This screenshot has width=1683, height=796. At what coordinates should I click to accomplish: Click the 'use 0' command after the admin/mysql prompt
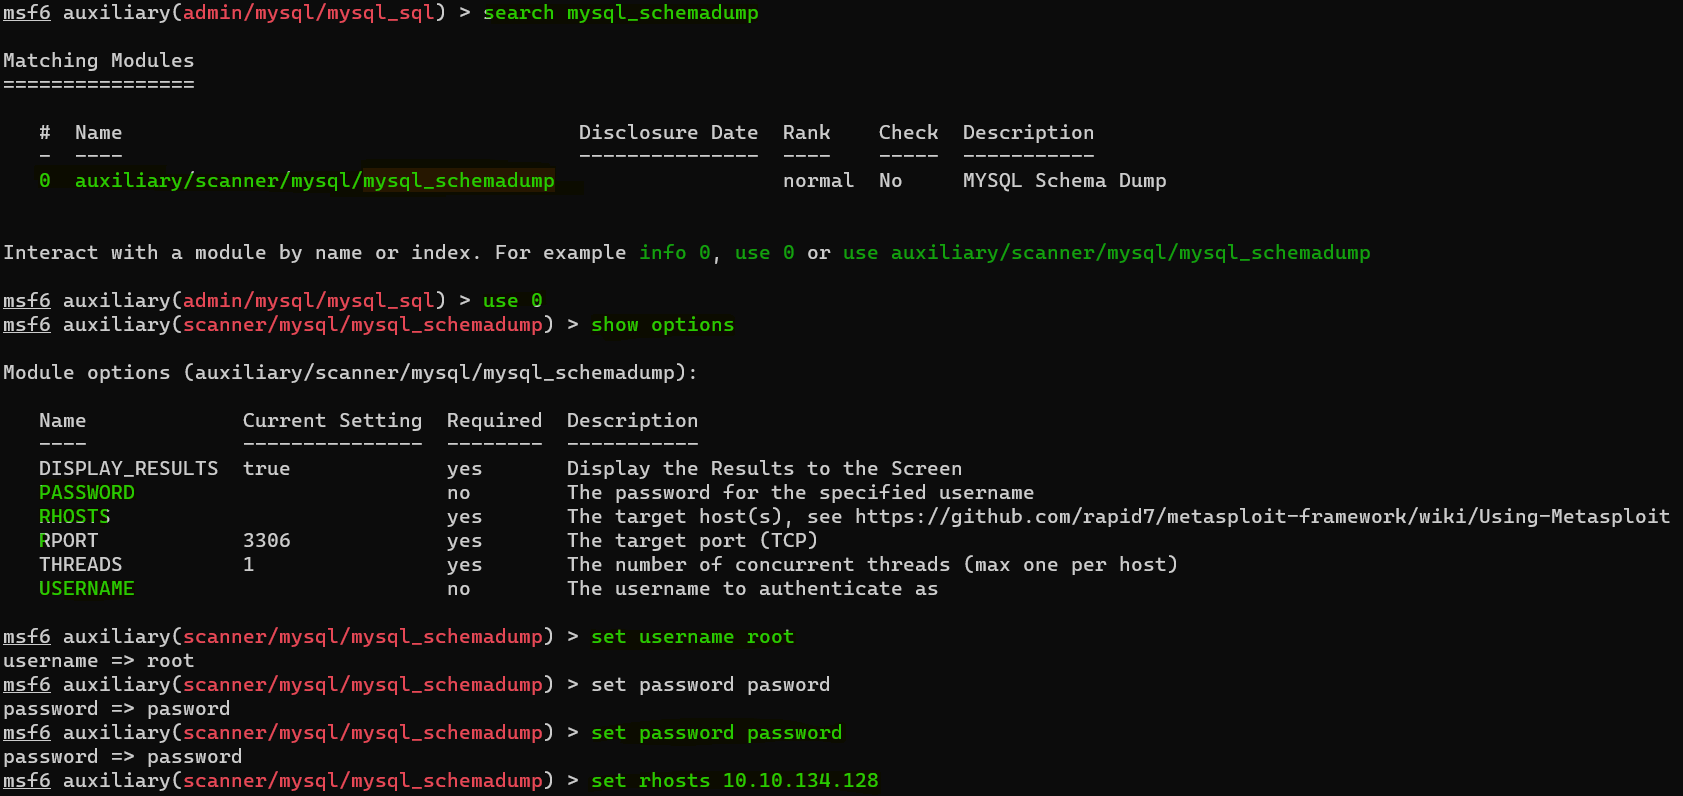point(512,301)
